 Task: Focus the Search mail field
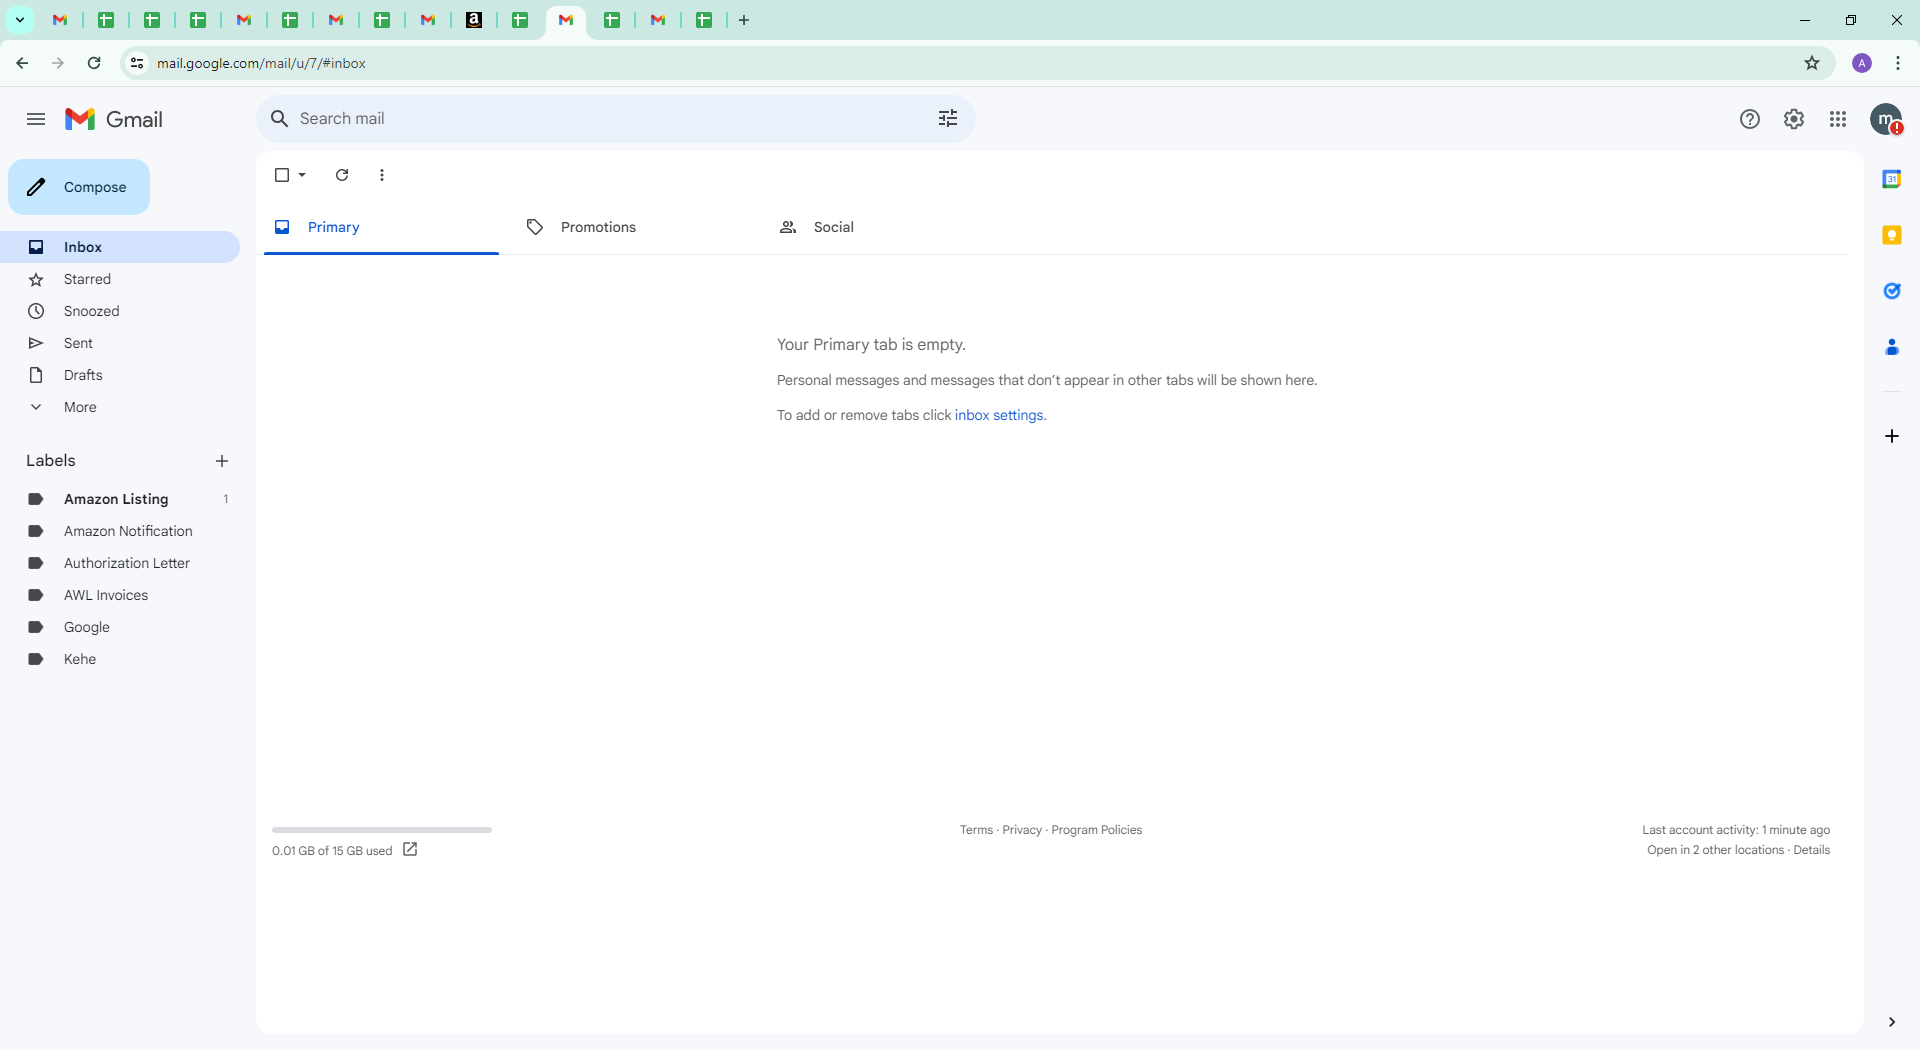point(615,118)
